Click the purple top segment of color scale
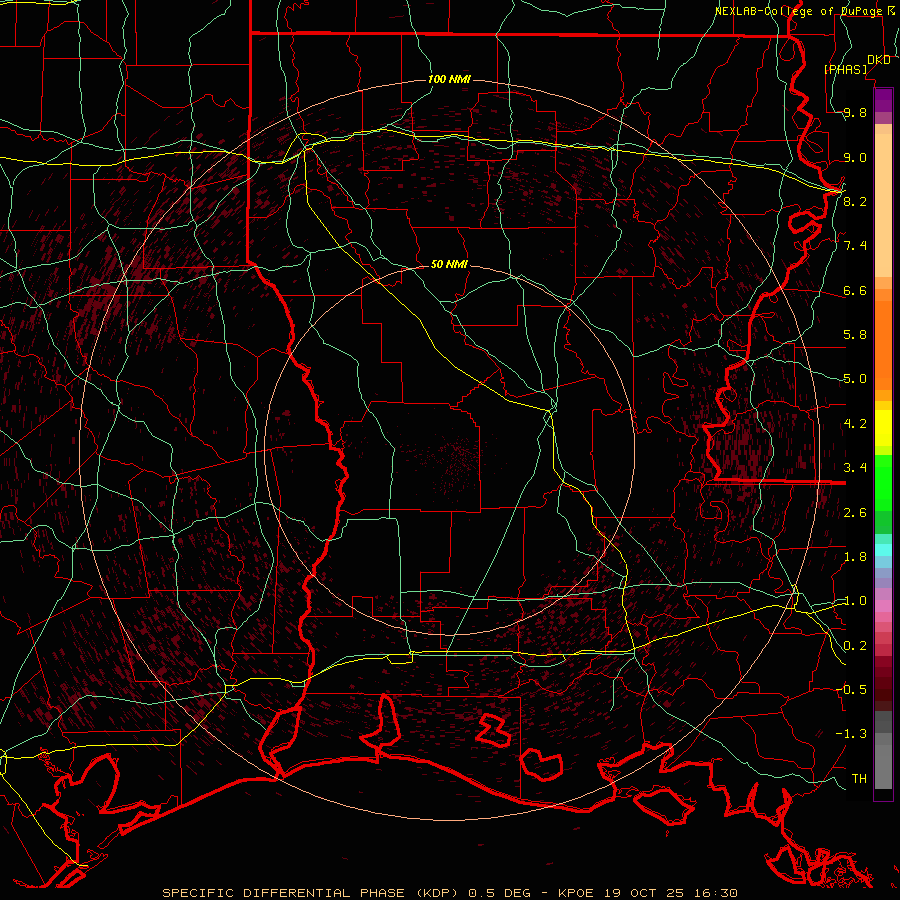 (883, 101)
